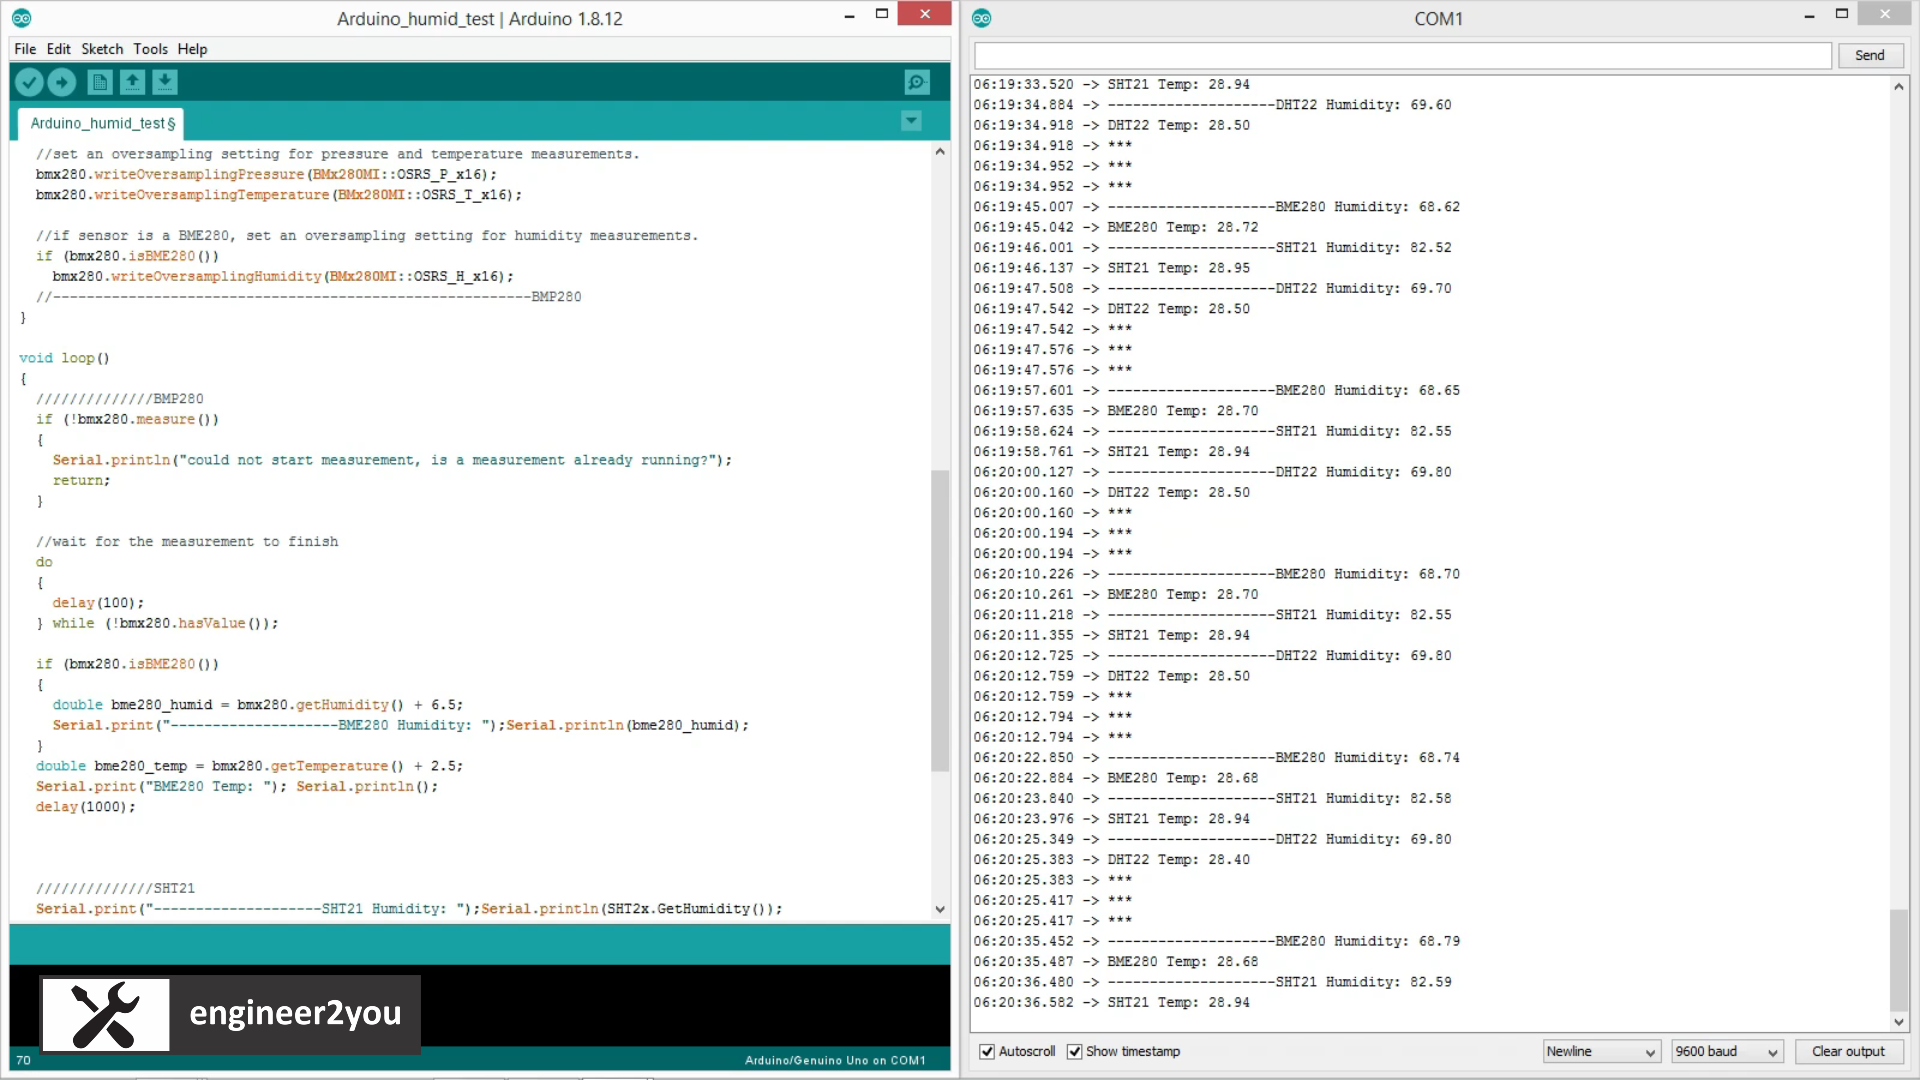Viewport: 1920px width, 1080px height.
Task: Click Arduino logo in IDE title bar
Action: [x=21, y=18]
